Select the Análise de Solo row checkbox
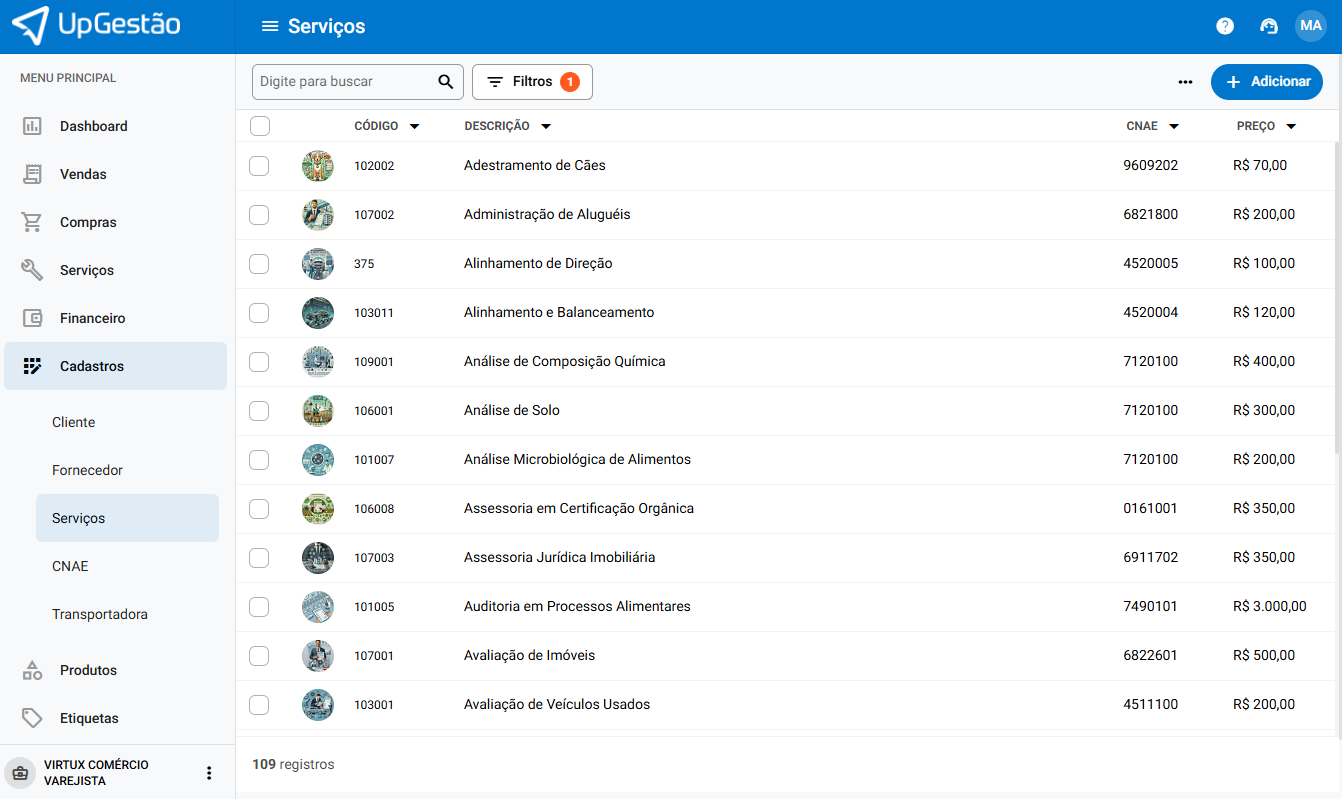The height and width of the screenshot is (799, 1342). click(x=259, y=411)
